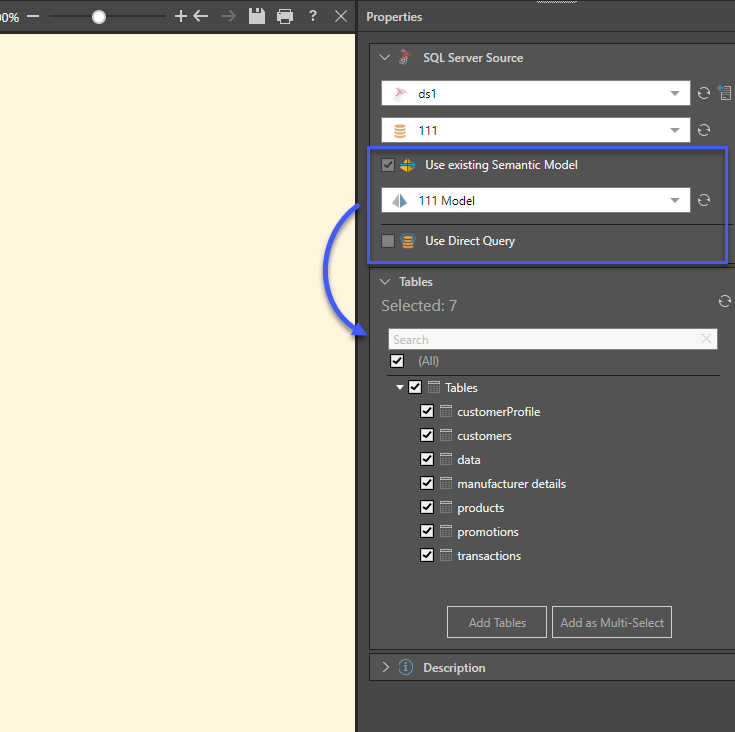Screen dimensions: 735x732
Task: Uncheck Use existing Semantic Model
Action: (388, 165)
